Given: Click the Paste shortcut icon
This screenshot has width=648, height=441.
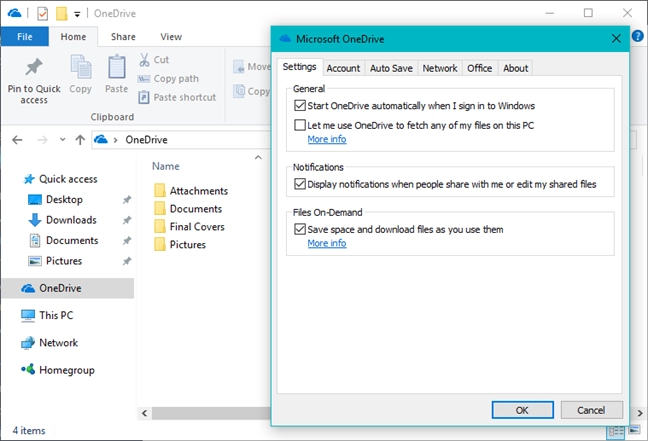Looking at the screenshot, I should 143,98.
